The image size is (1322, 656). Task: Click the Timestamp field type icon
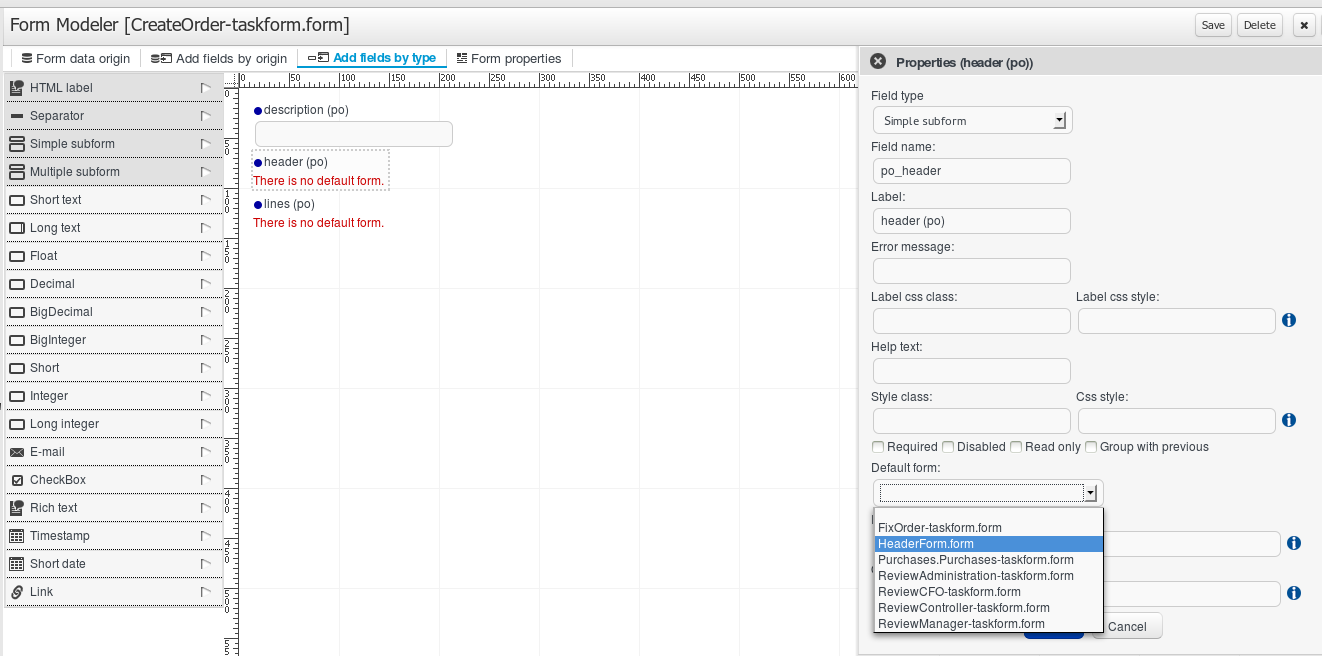pyautogui.click(x=17, y=535)
